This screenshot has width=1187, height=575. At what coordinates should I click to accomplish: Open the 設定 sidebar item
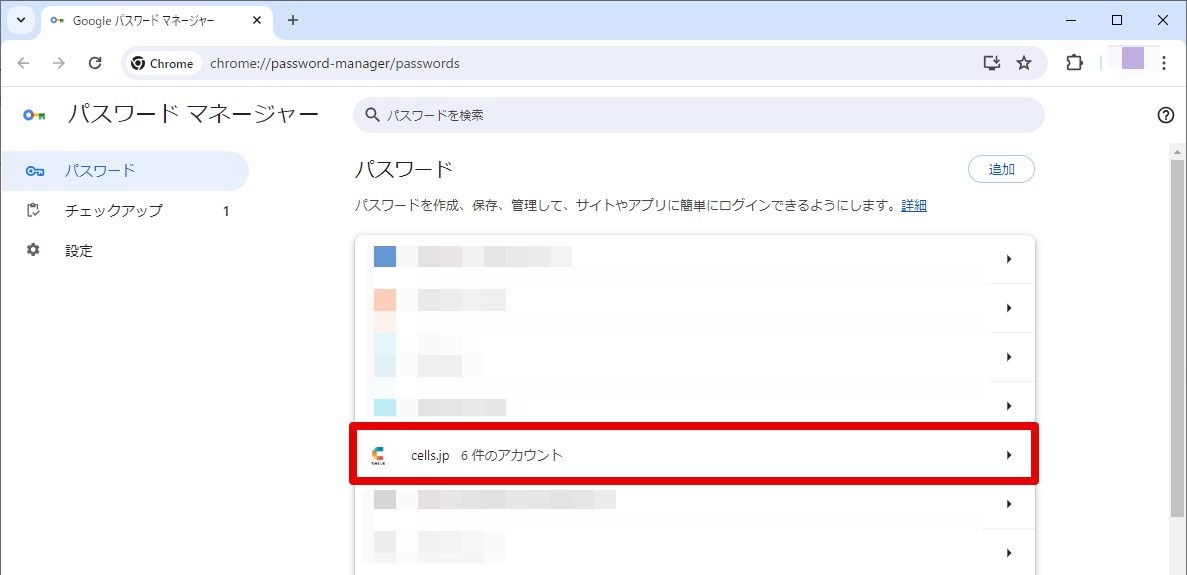coord(124,250)
